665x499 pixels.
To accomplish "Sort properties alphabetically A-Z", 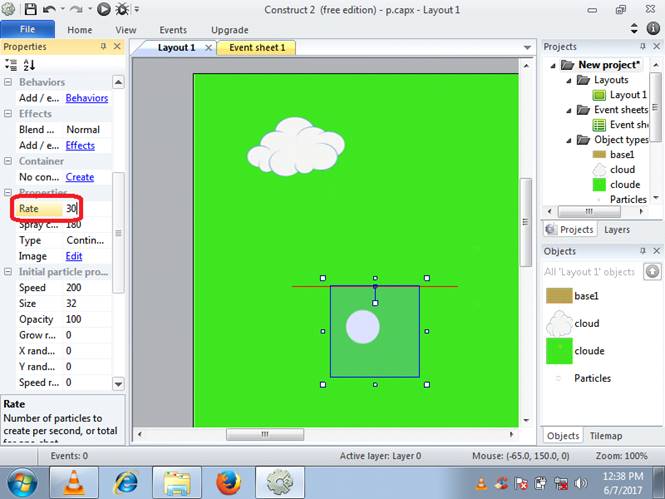I will 29,65.
